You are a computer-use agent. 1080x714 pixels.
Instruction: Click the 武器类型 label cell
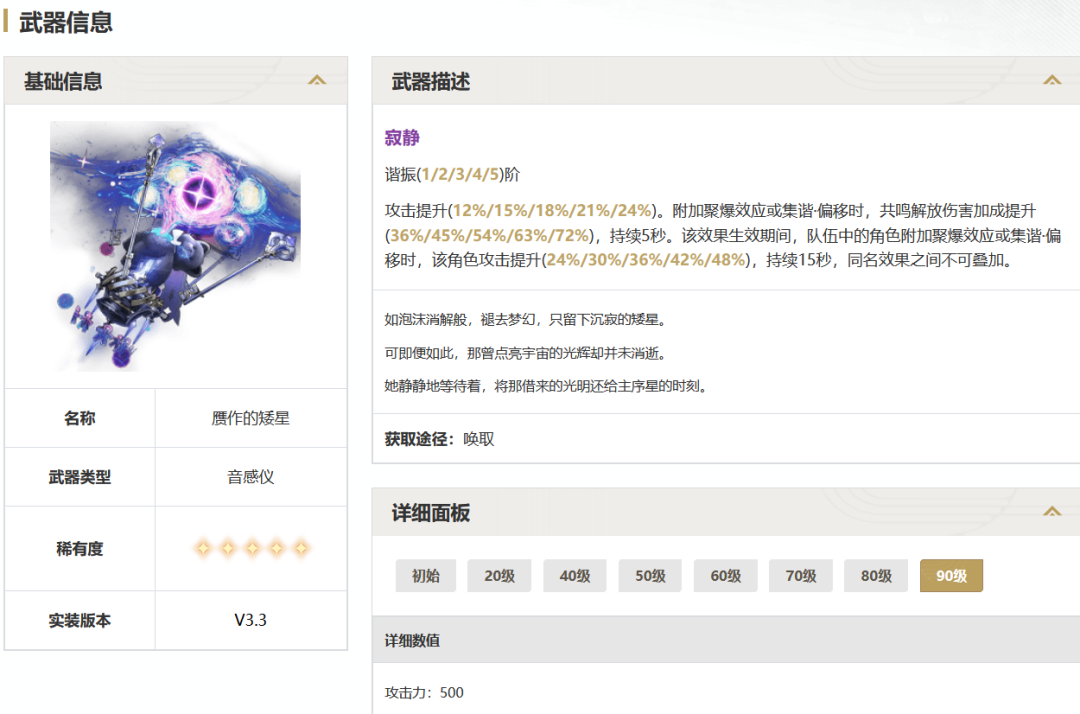[80, 476]
